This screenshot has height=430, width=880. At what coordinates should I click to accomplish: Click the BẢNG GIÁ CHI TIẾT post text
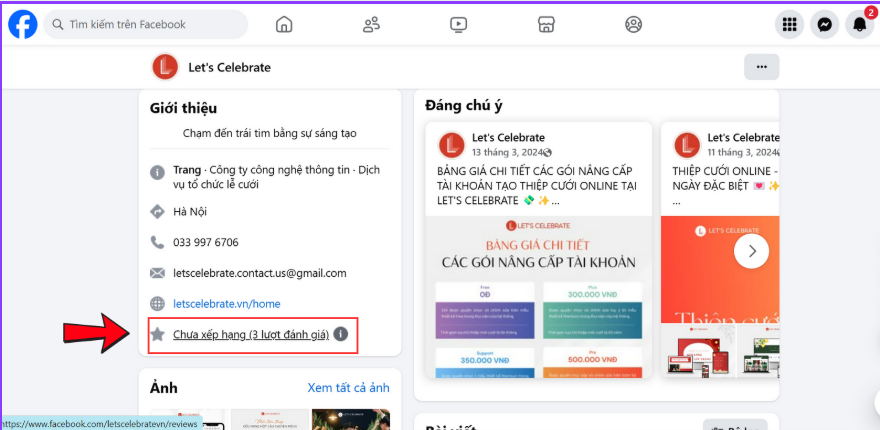(538, 185)
